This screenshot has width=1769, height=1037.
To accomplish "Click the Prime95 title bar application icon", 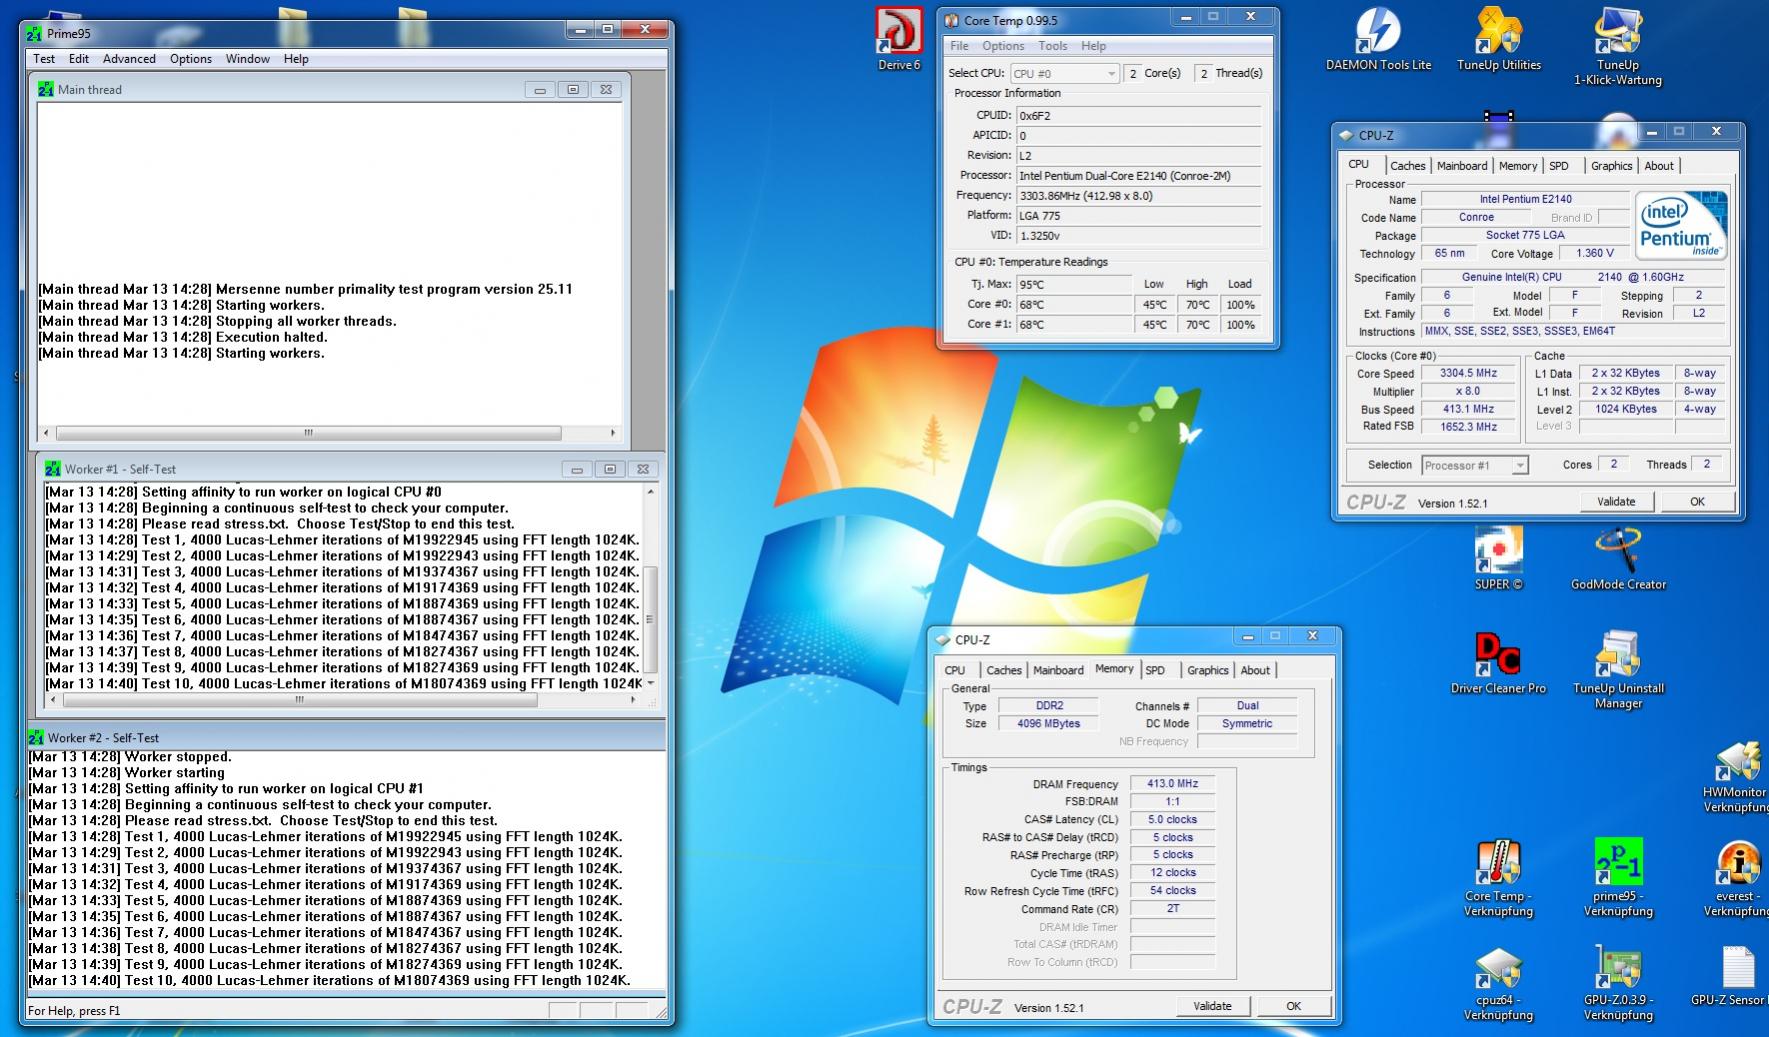I will [36, 34].
